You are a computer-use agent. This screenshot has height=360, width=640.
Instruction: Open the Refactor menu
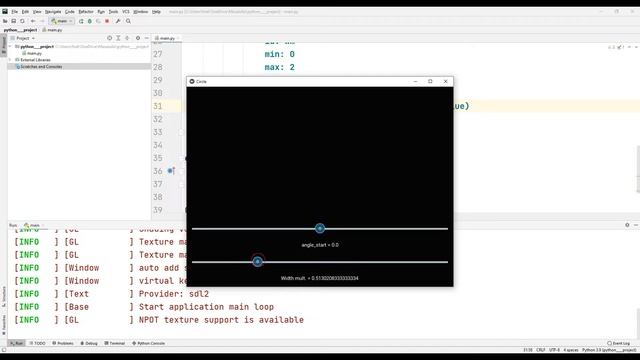[x=86, y=12]
